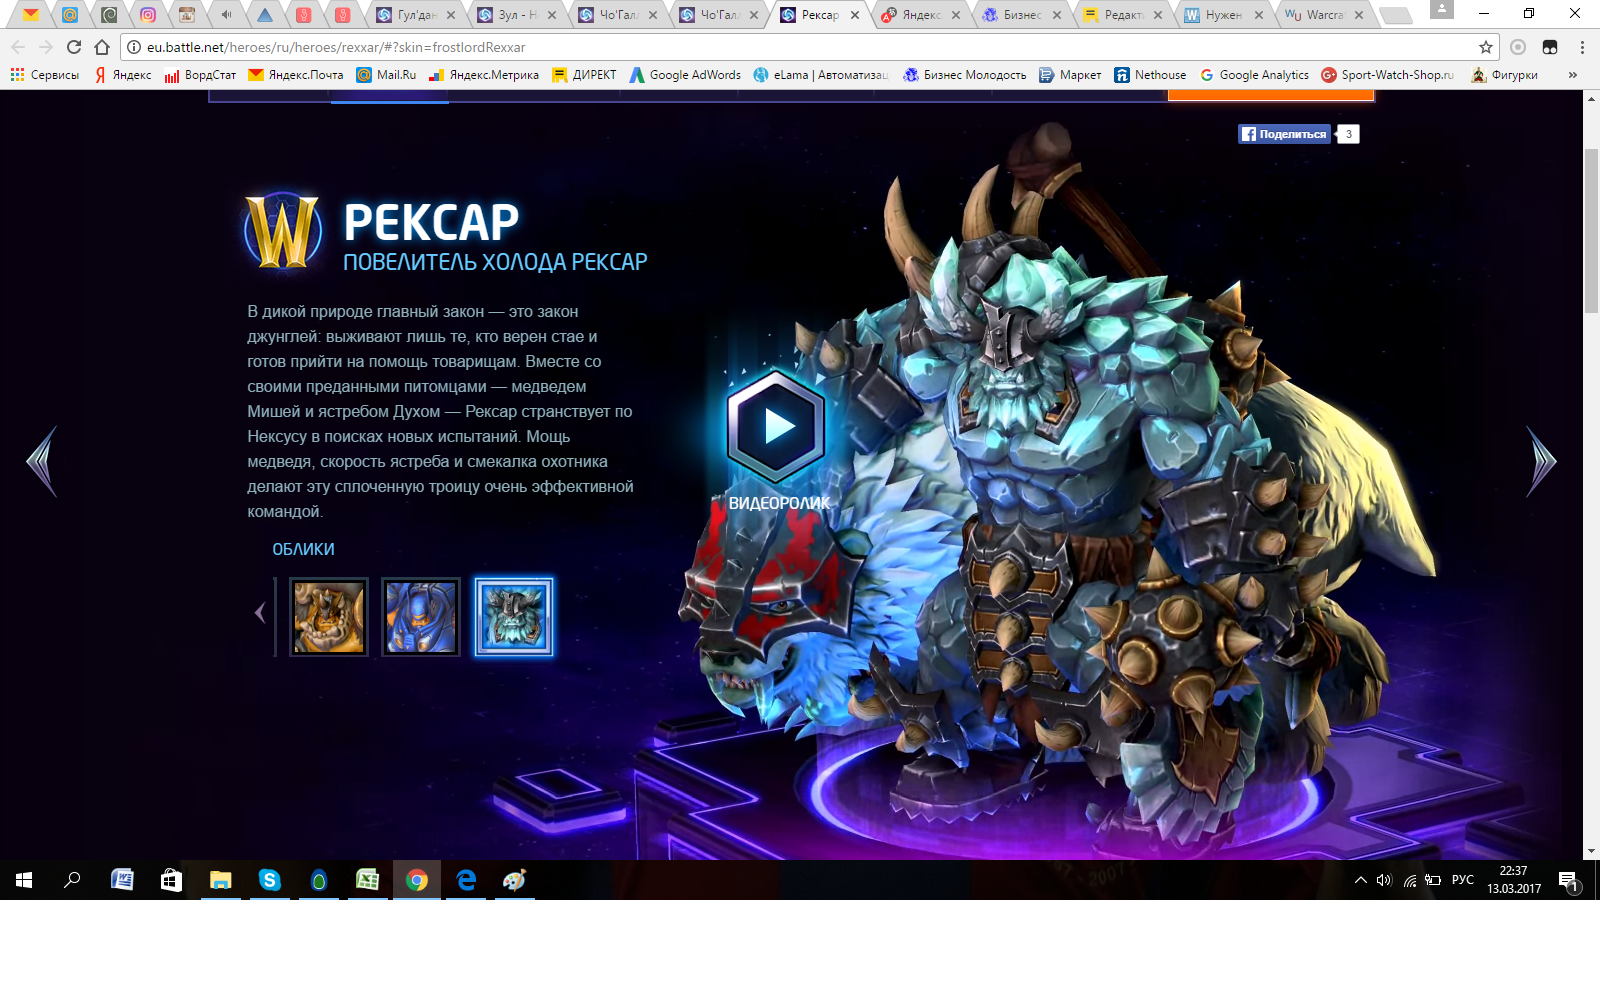Image resolution: width=1600 pixels, height=986 pixels.
Task: Go to the previous hero with left arrow
Action: (42, 461)
